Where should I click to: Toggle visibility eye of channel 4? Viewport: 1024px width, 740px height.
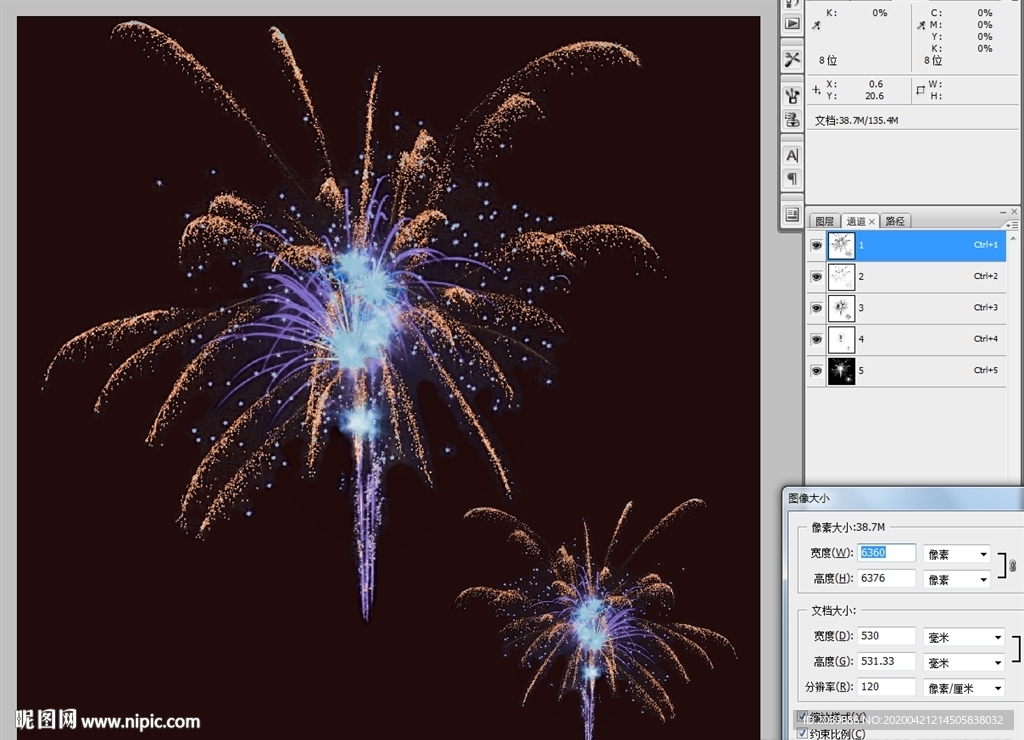816,340
